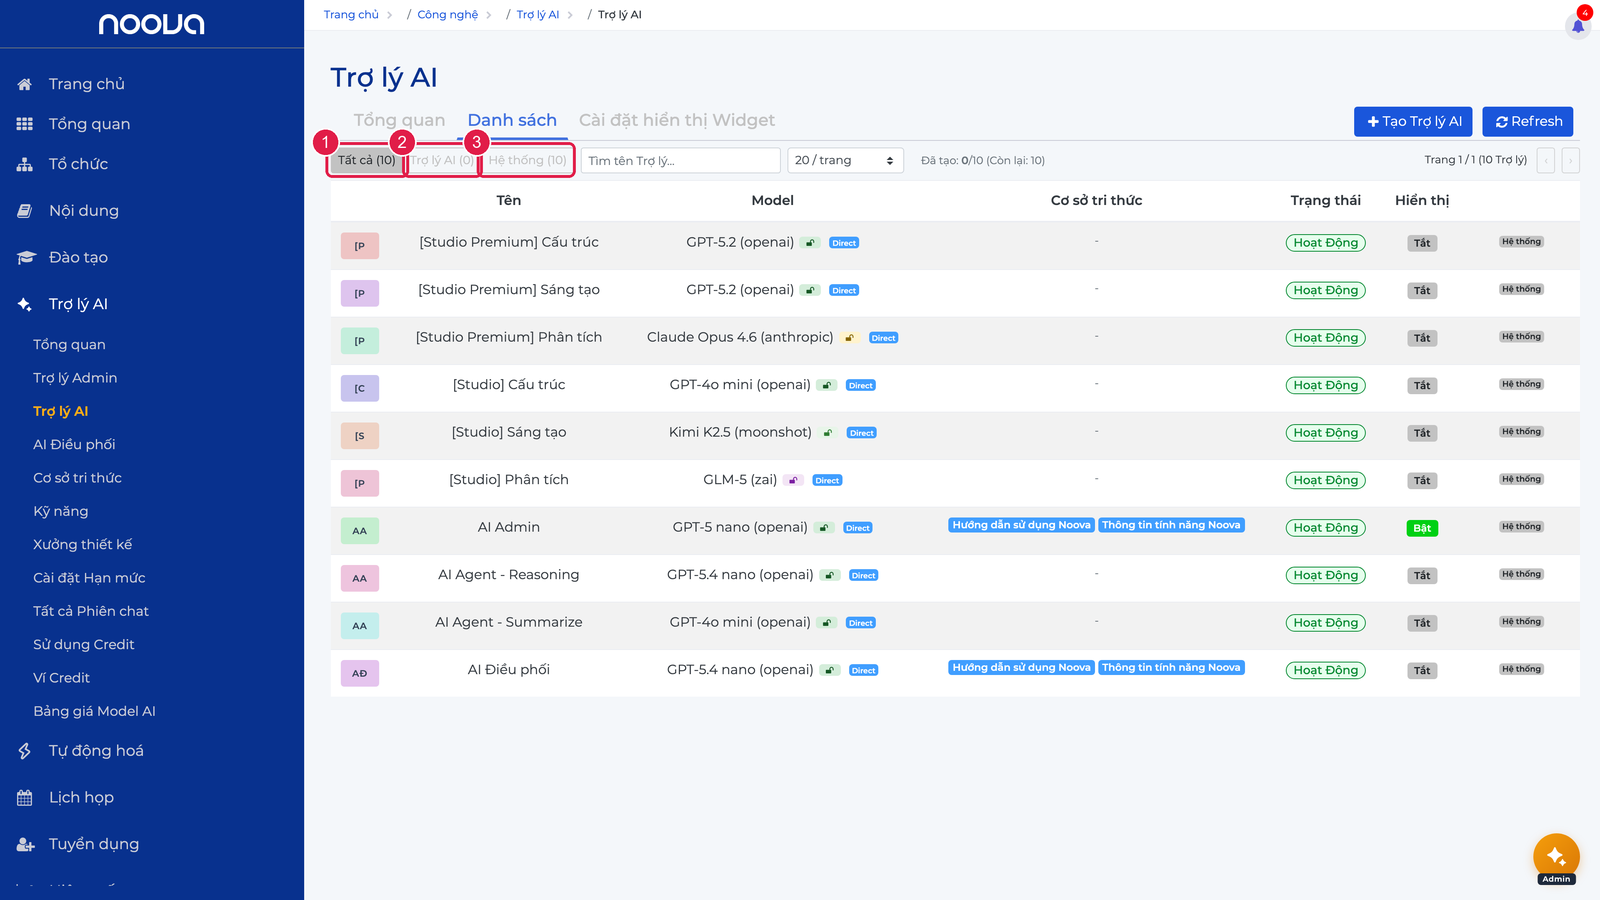Open AI Điều phối sidebar link
Screen dimensions: 1600x900
pyautogui.click(x=74, y=445)
